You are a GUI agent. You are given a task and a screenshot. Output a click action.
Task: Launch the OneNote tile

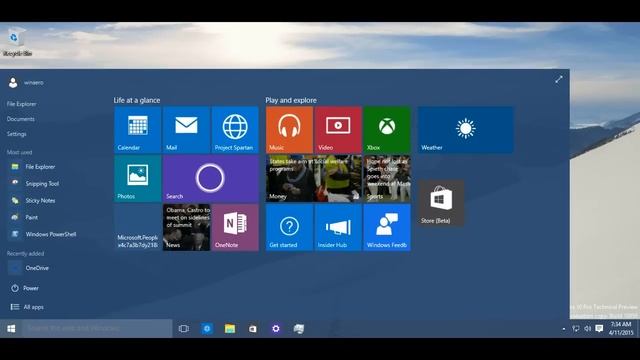point(235,227)
